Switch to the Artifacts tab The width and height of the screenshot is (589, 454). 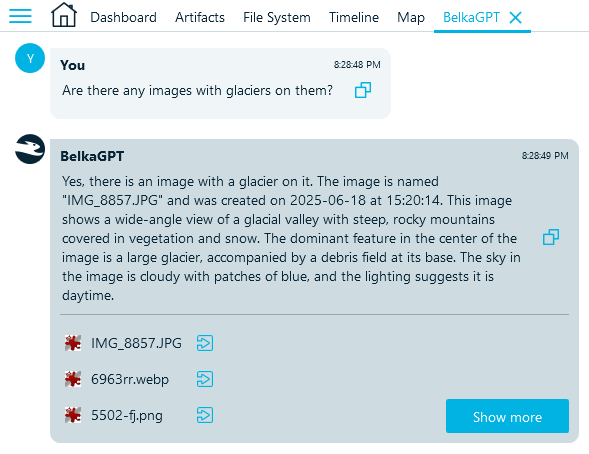tap(200, 17)
